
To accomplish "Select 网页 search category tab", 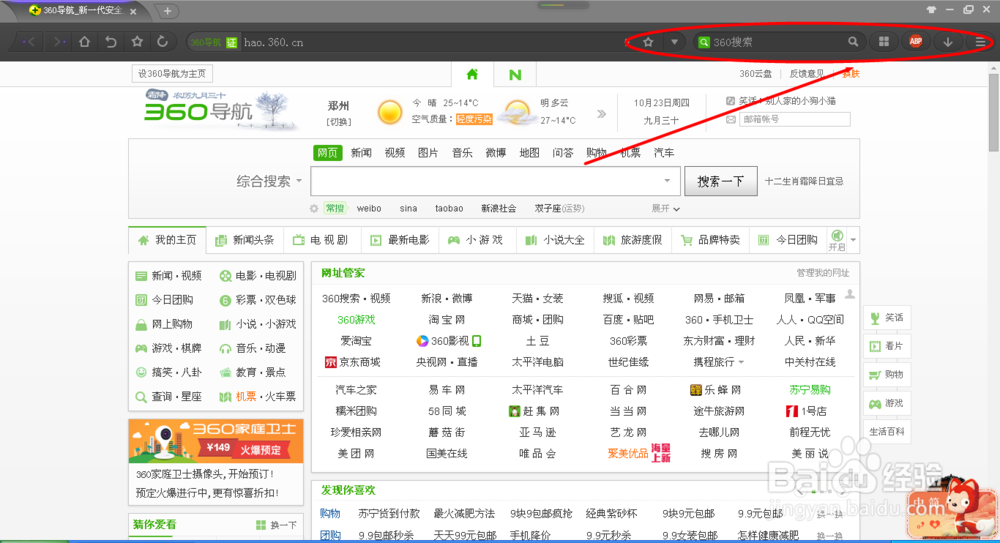I will point(328,153).
